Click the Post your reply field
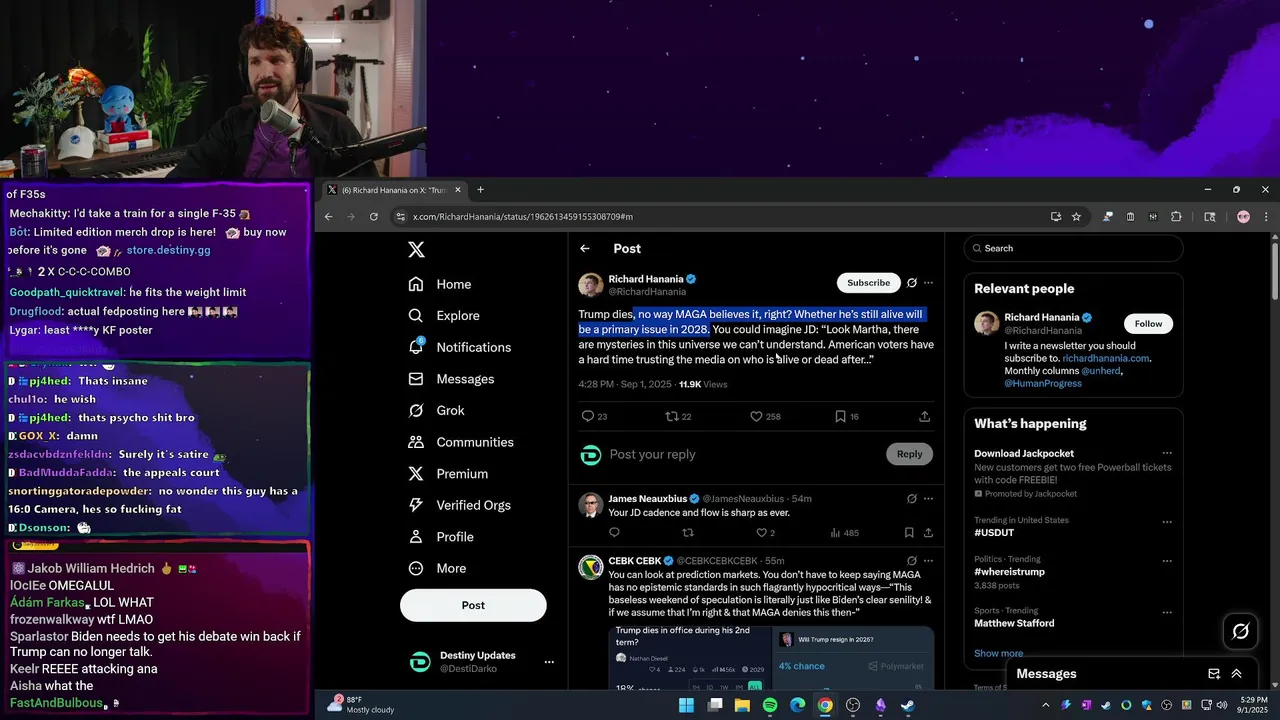The width and height of the screenshot is (1280, 720). pyautogui.click(x=742, y=454)
